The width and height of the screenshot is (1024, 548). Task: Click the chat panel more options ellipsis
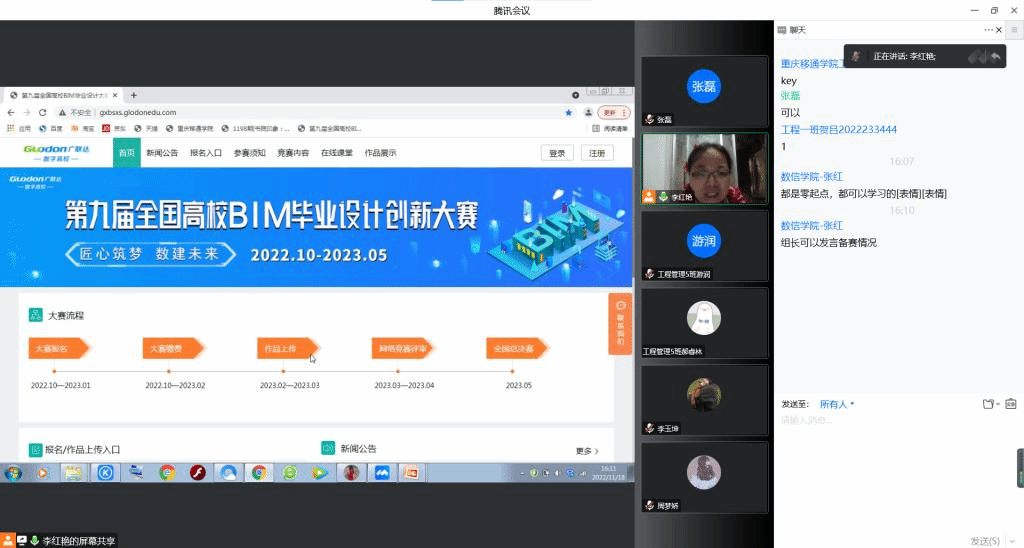coord(988,30)
